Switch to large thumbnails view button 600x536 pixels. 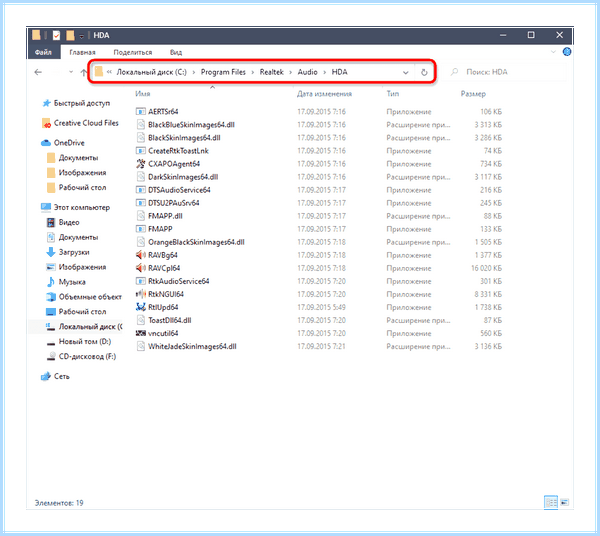pyautogui.click(x=564, y=502)
